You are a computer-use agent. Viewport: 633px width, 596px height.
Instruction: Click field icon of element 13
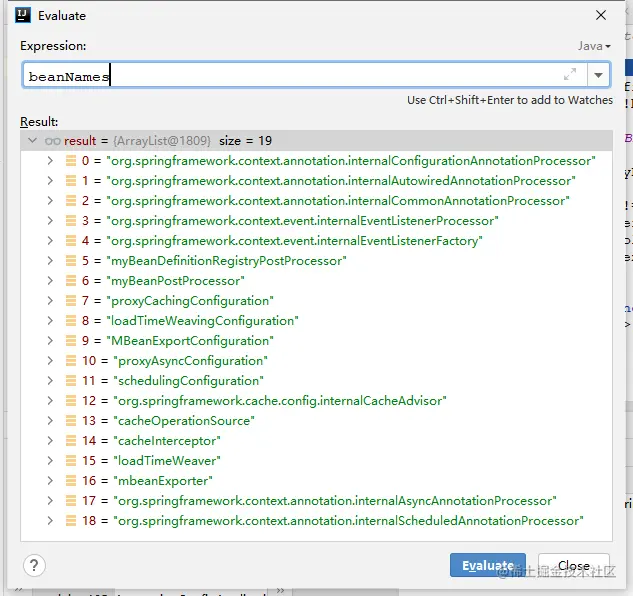click(x=71, y=420)
